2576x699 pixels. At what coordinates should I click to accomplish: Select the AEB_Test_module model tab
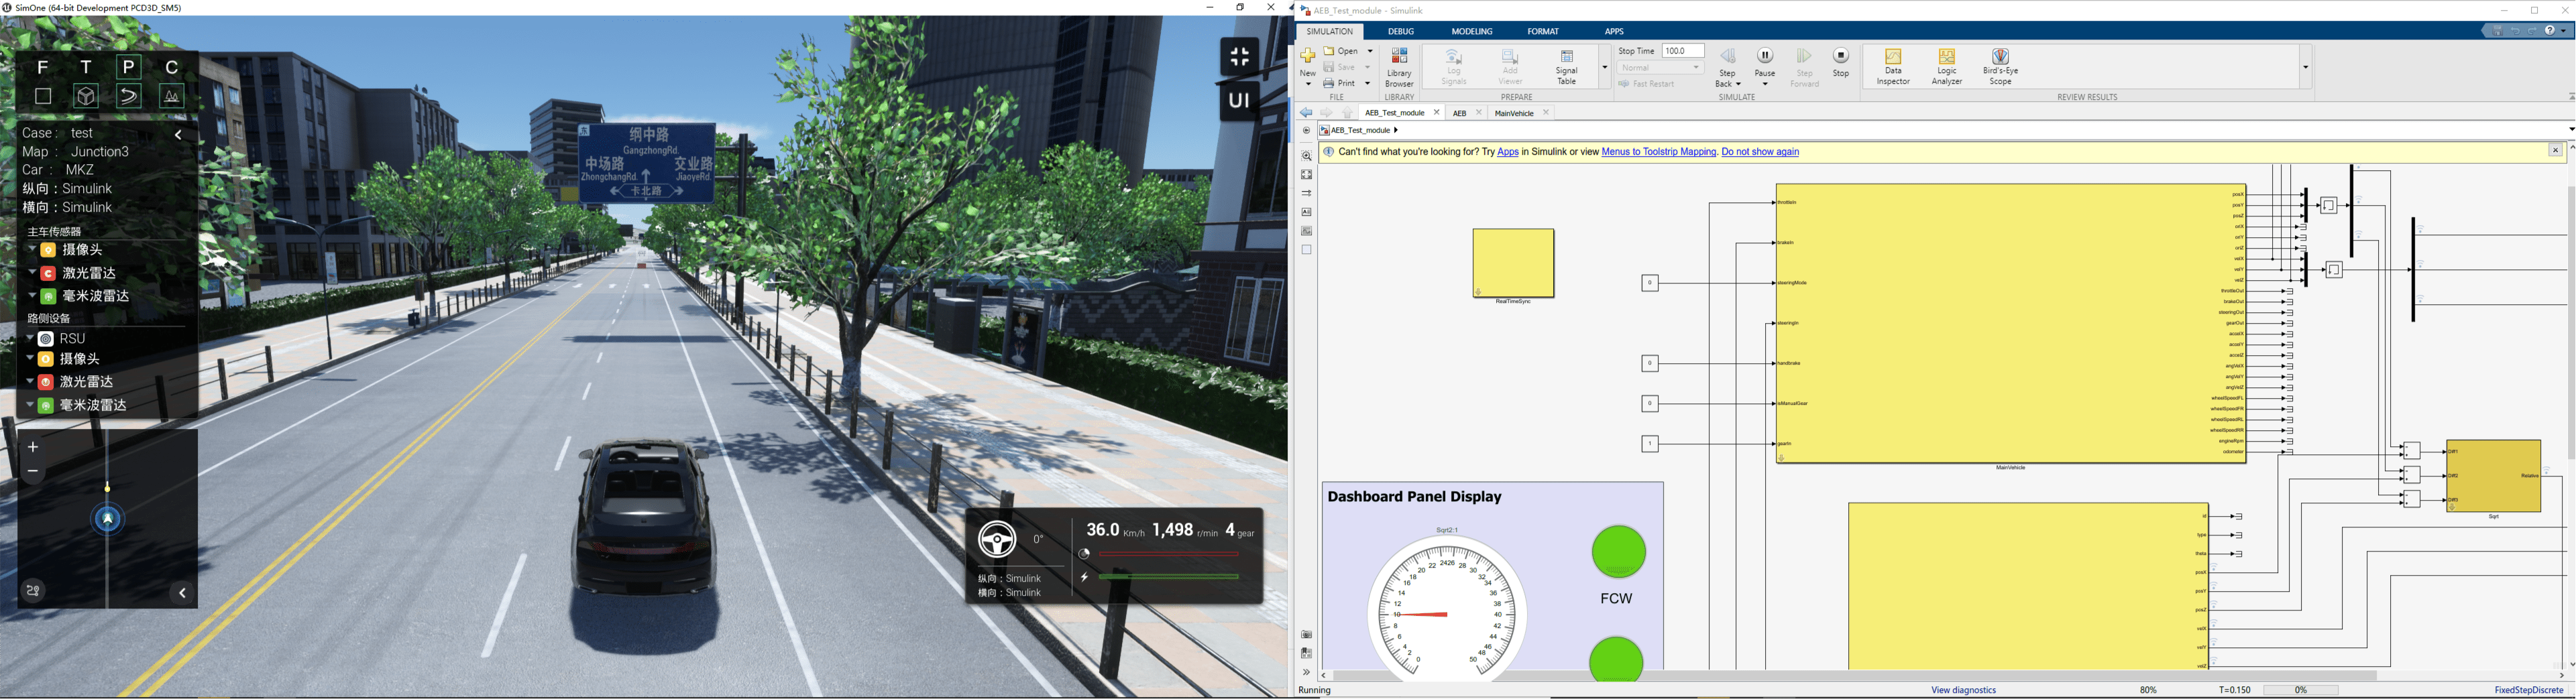(x=1395, y=113)
